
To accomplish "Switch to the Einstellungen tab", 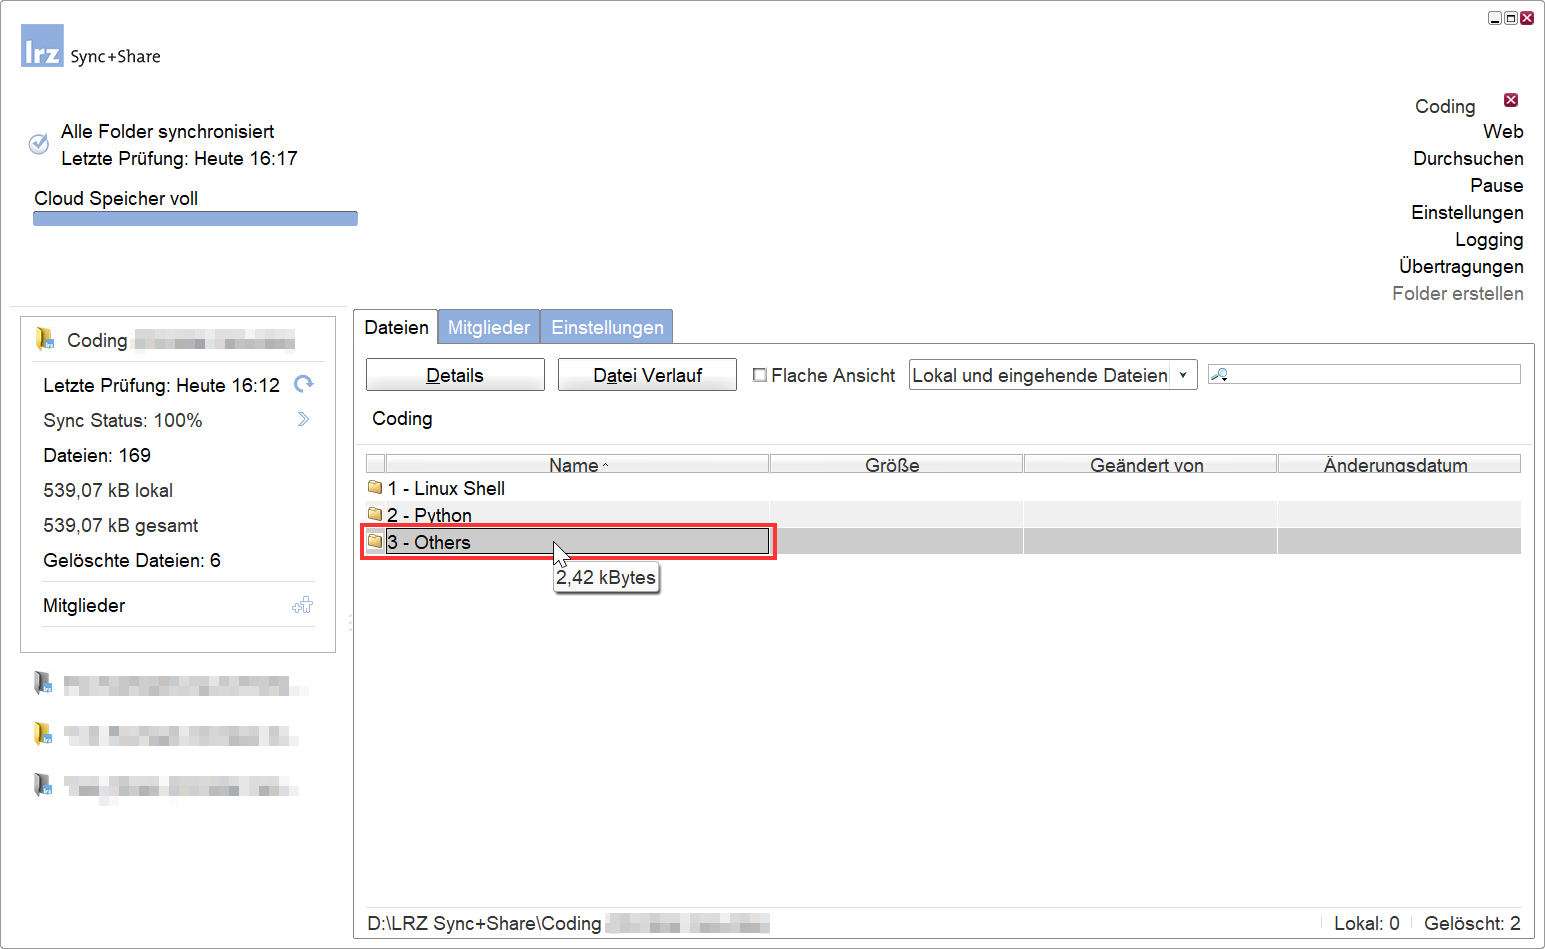I will coord(607,327).
